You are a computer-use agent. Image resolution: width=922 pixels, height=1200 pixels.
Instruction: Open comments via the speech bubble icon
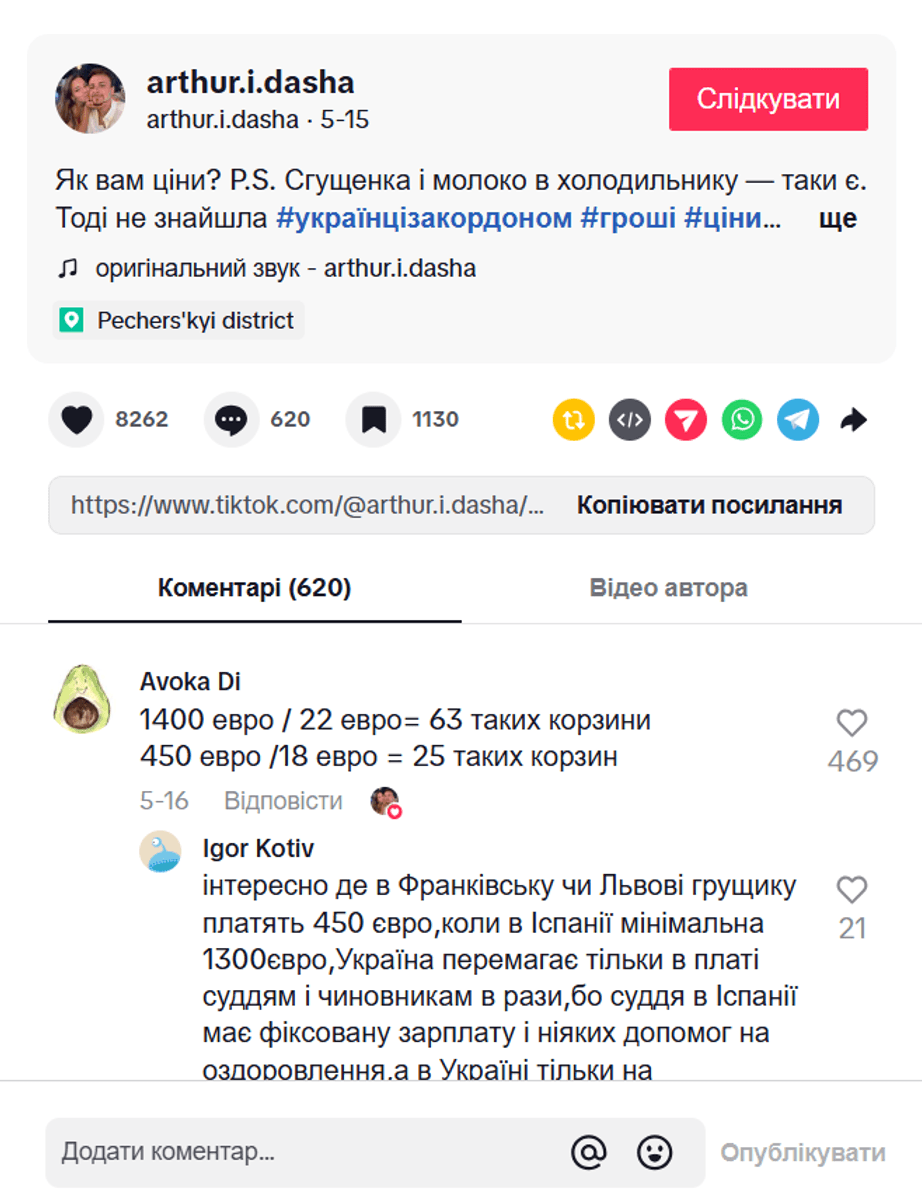pos(231,420)
